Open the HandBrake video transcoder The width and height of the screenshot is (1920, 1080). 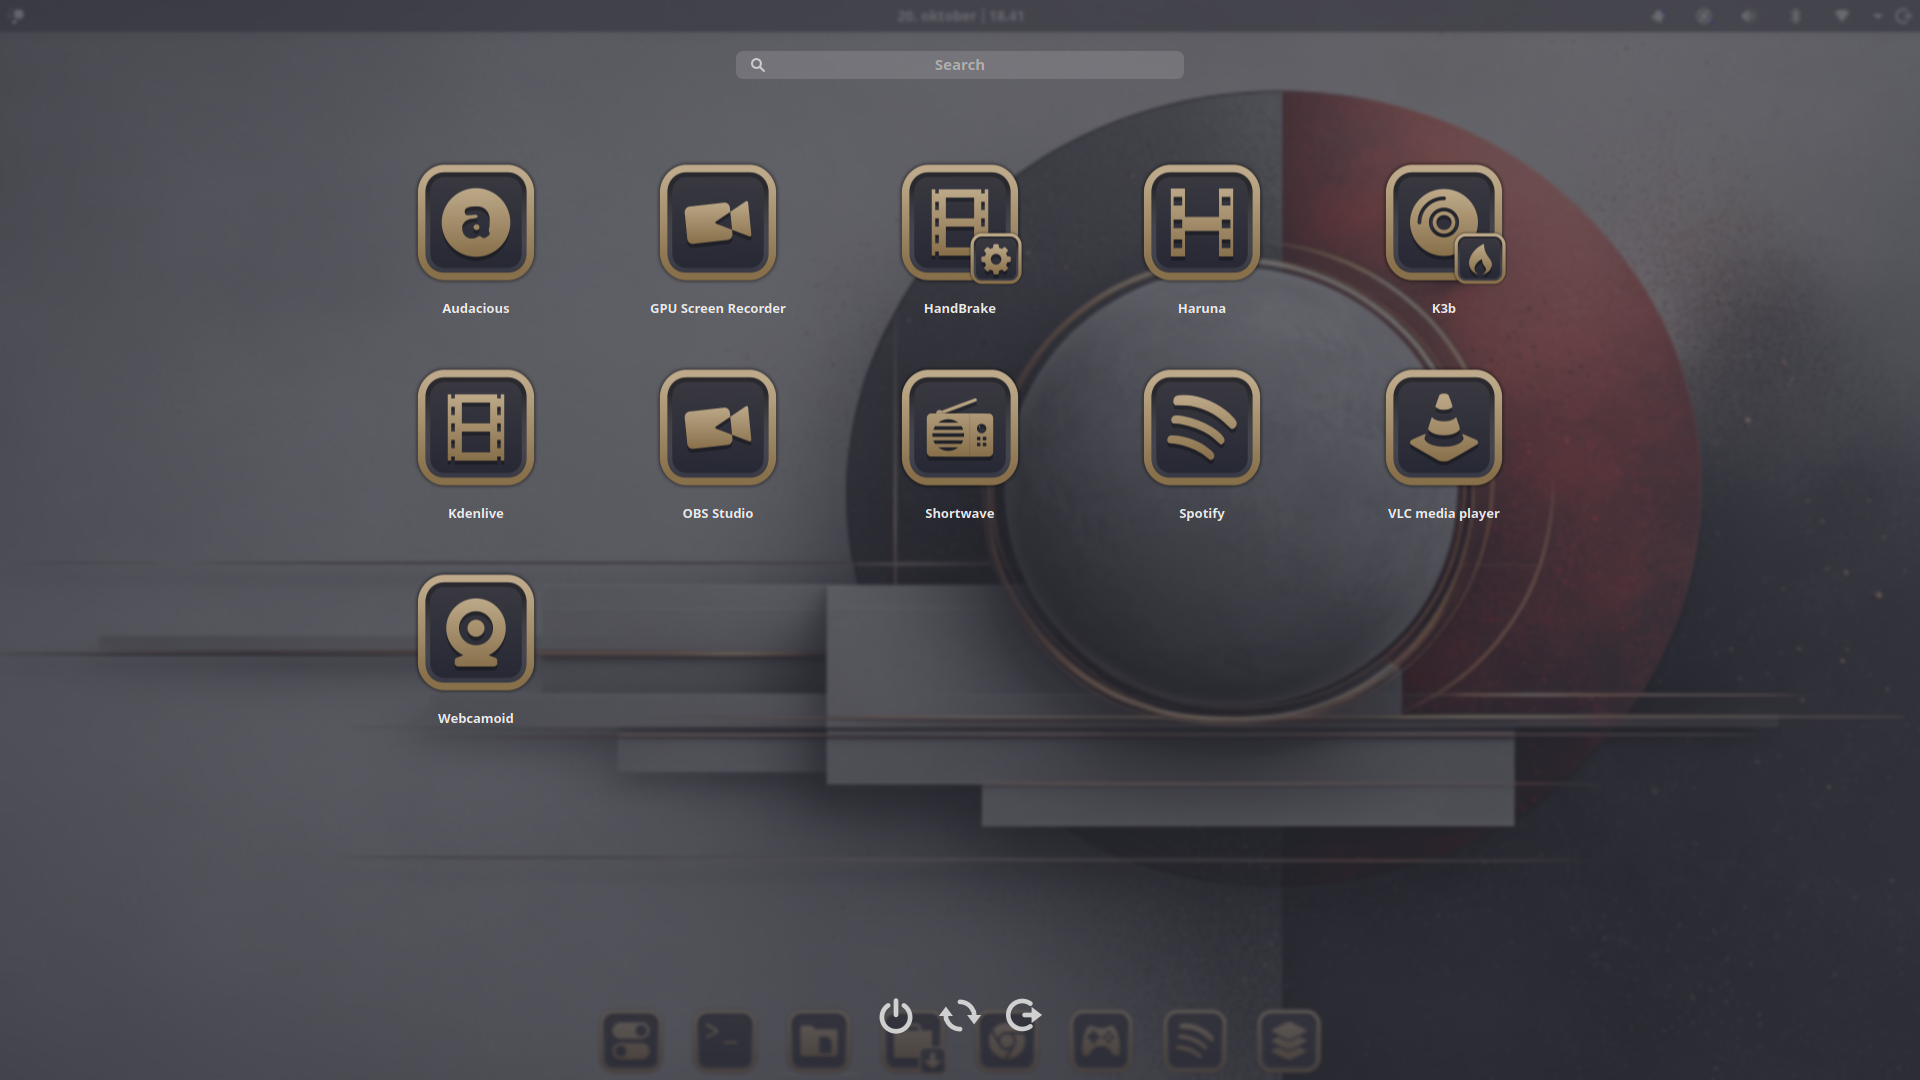[960, 222]
